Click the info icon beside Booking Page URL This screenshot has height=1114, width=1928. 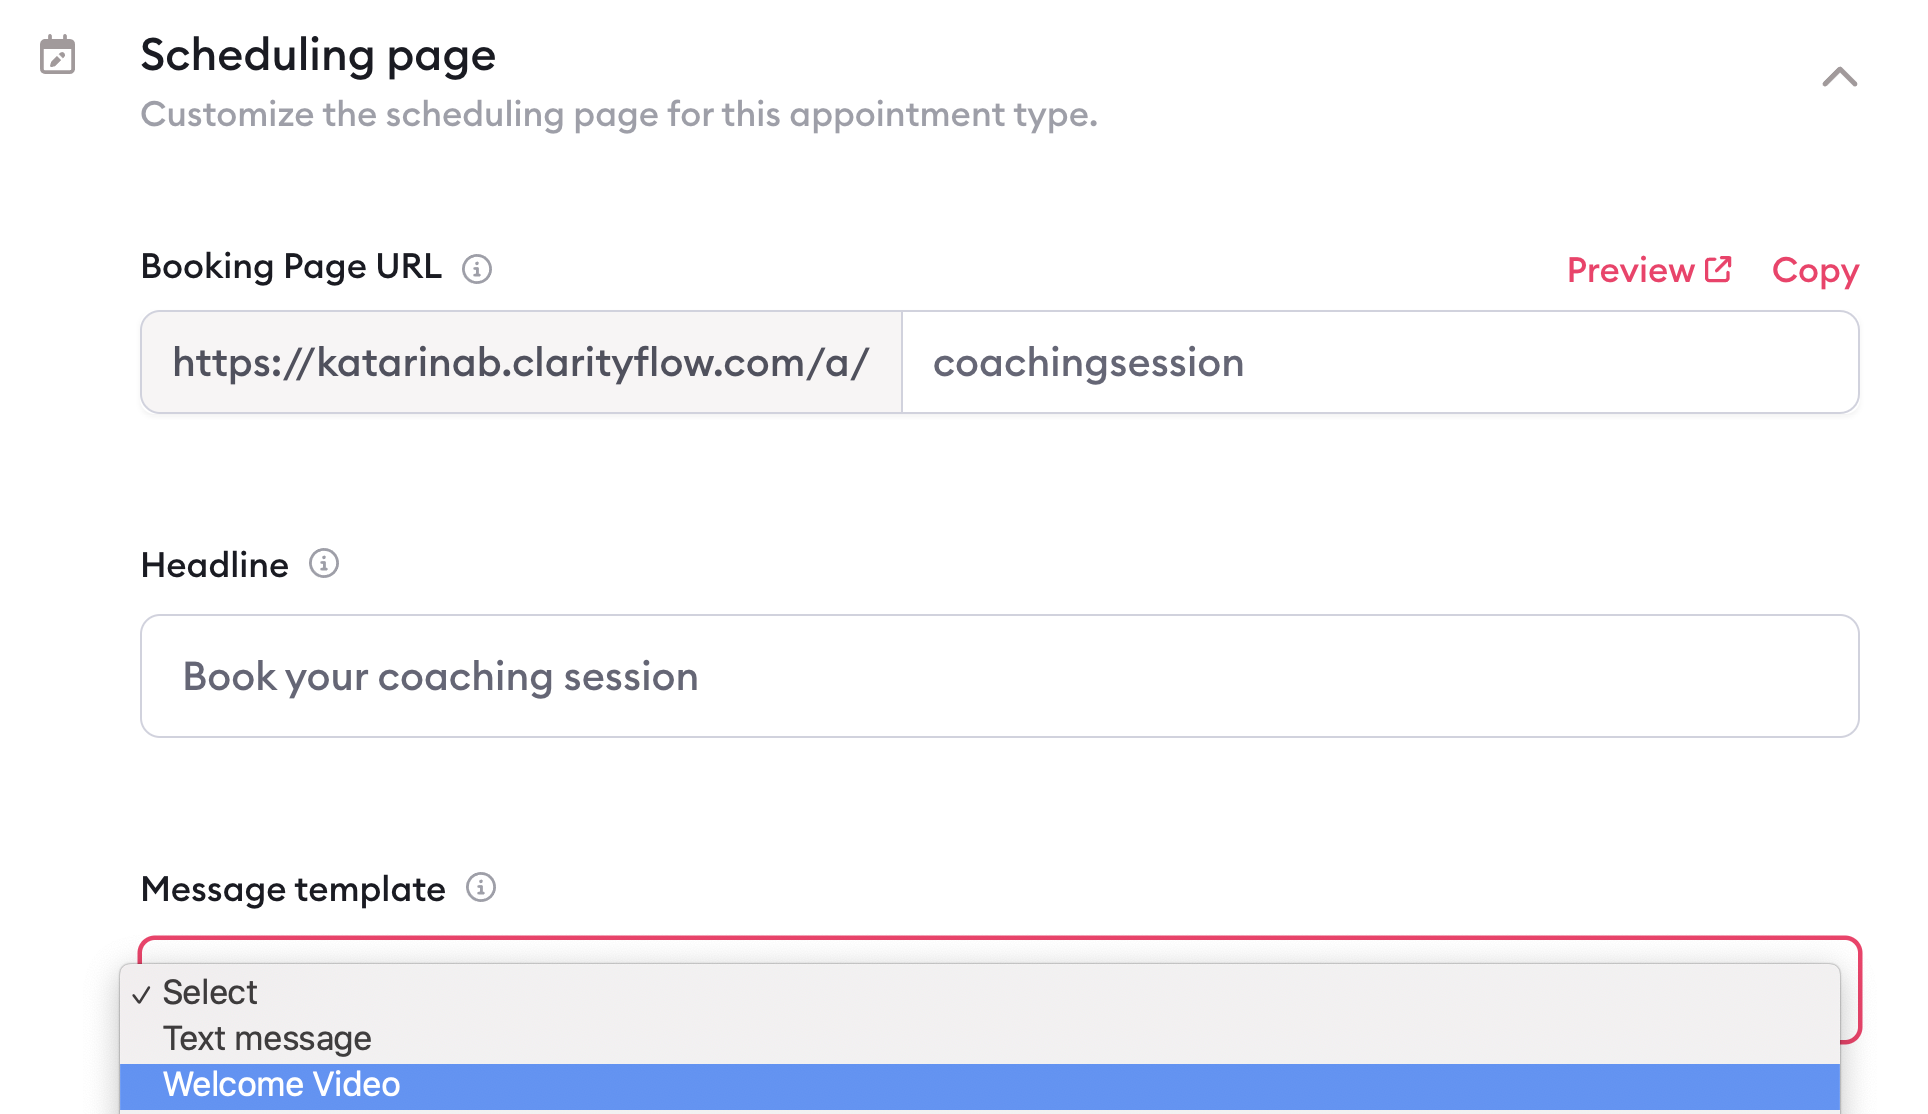tap(477, 269)
